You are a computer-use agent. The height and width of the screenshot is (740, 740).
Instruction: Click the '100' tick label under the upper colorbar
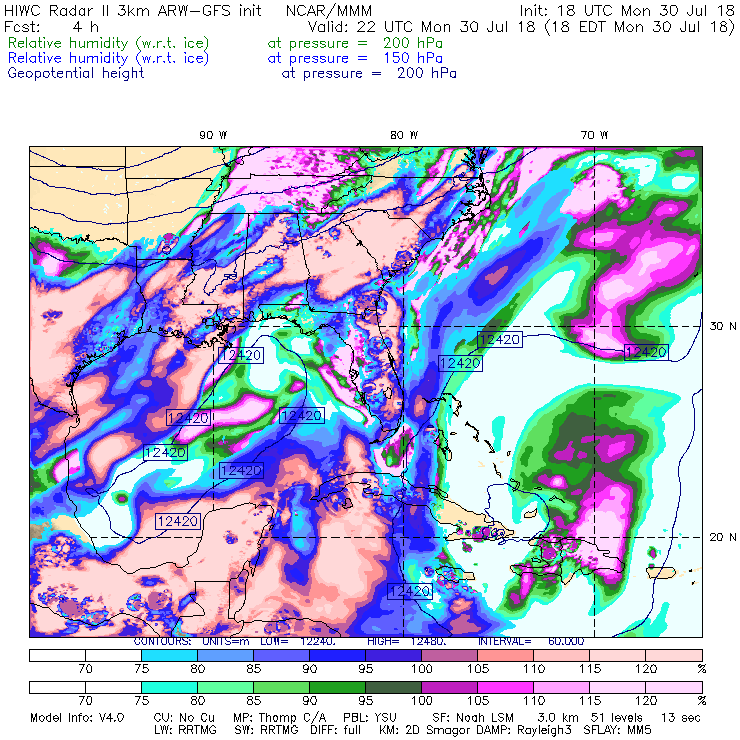[x=421, y=669]
